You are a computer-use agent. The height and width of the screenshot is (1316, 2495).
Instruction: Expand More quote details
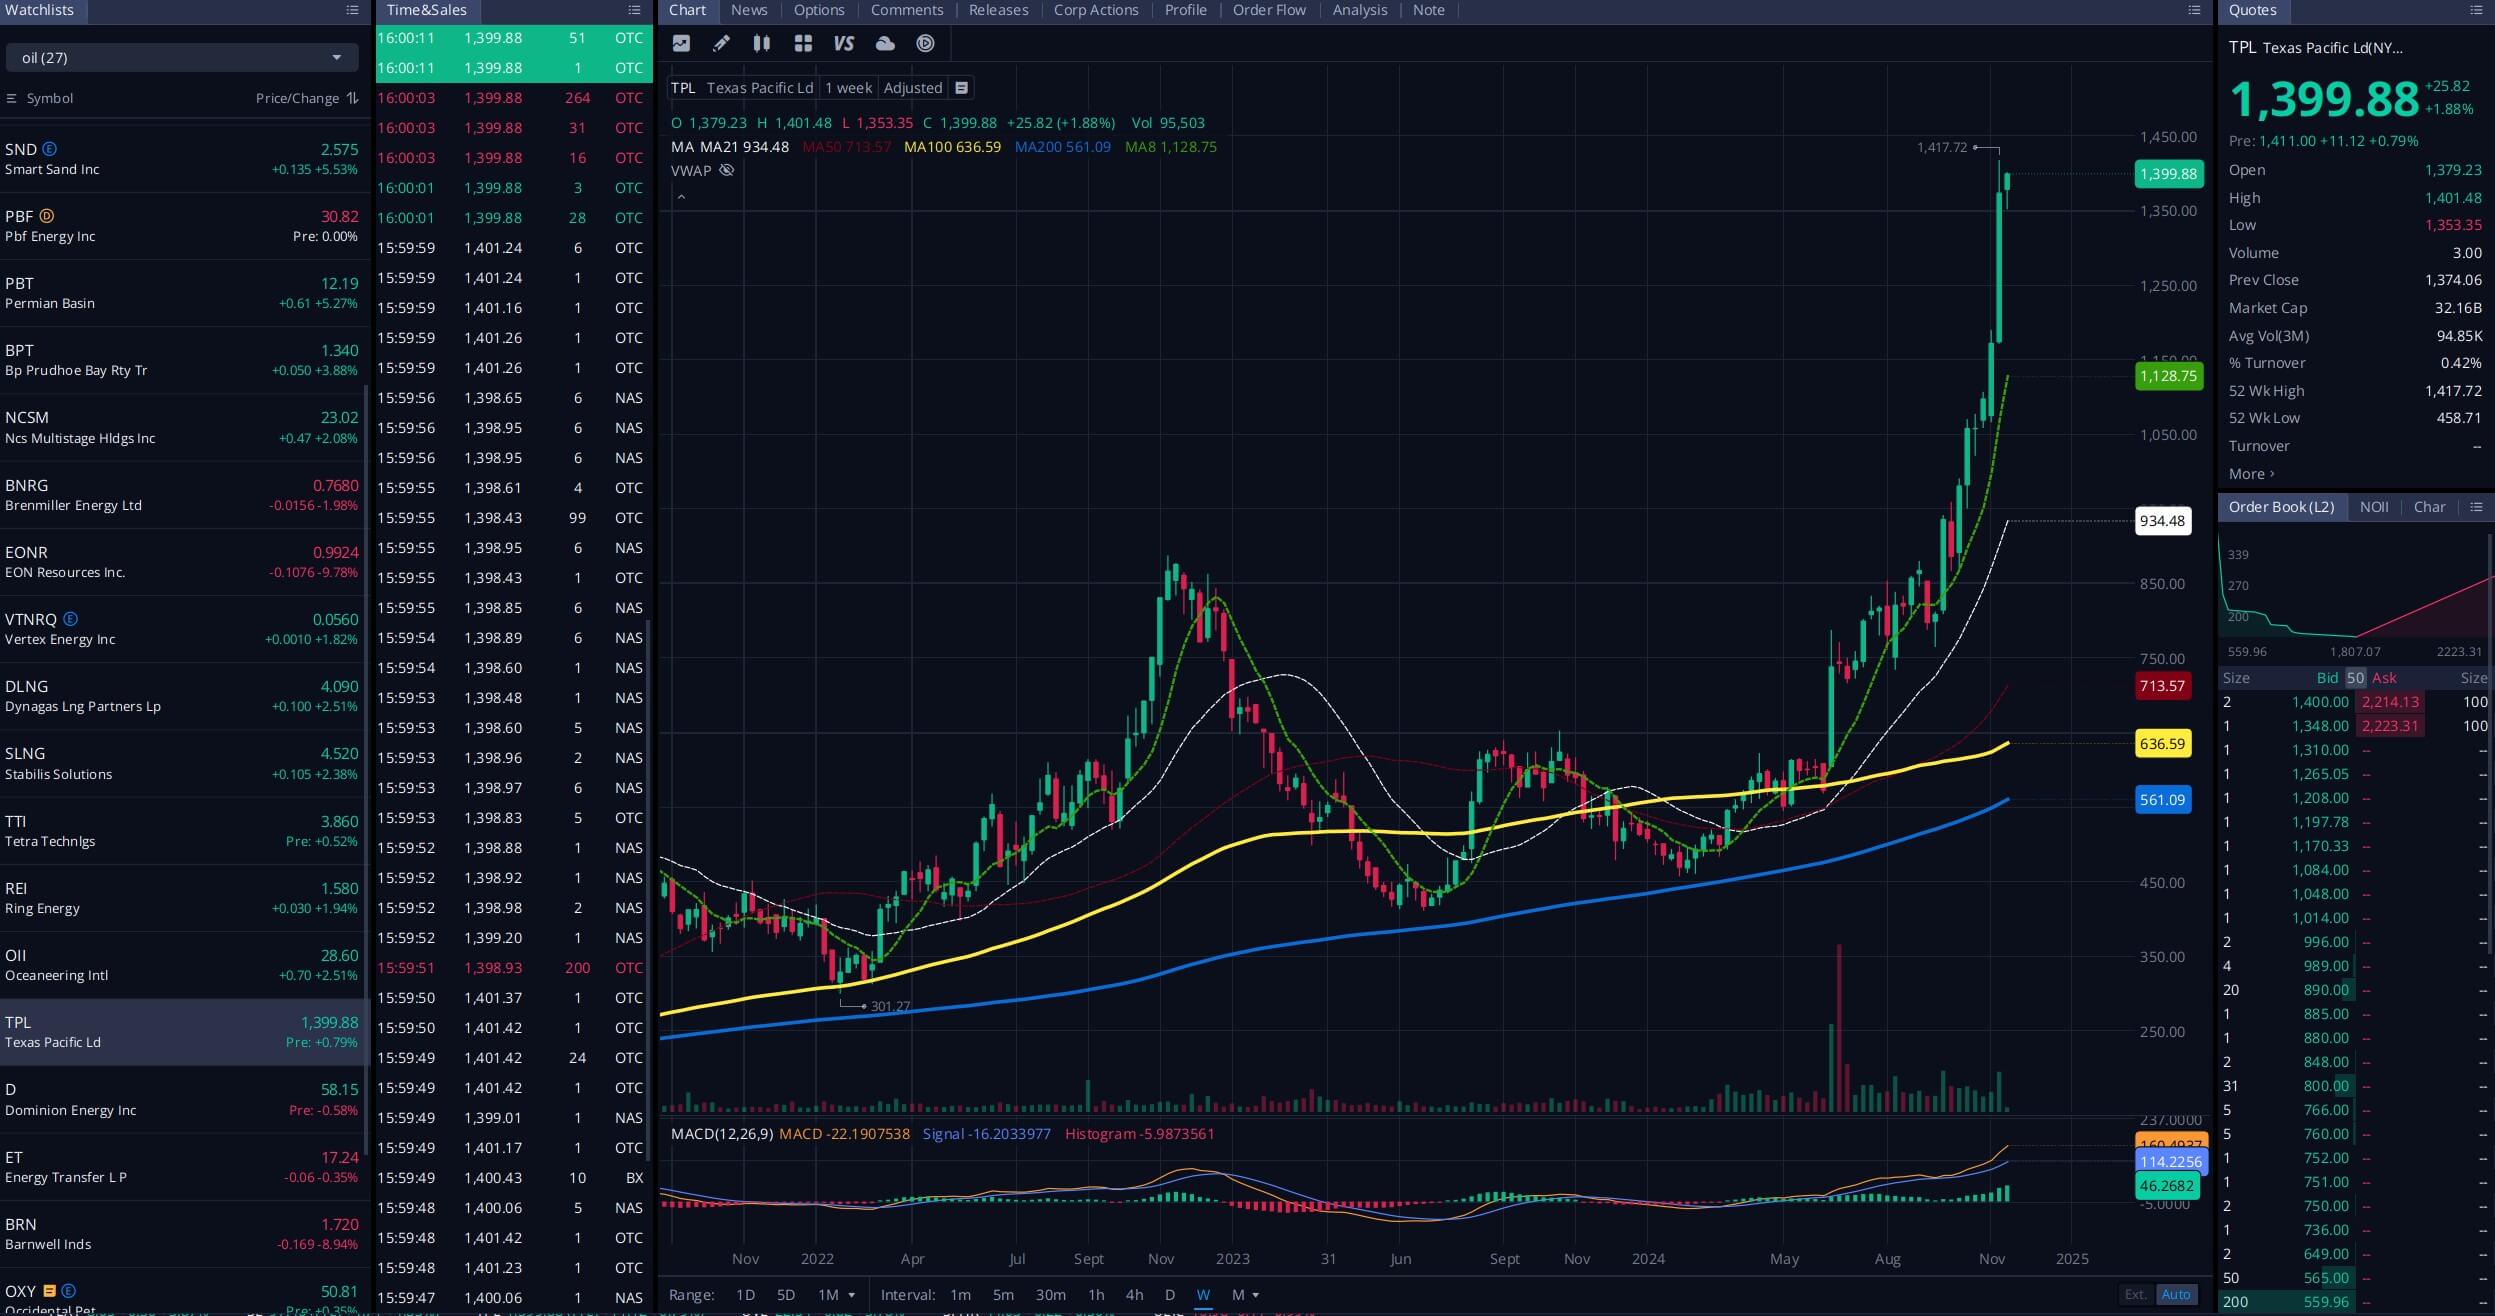click(x=2251, y=474)
